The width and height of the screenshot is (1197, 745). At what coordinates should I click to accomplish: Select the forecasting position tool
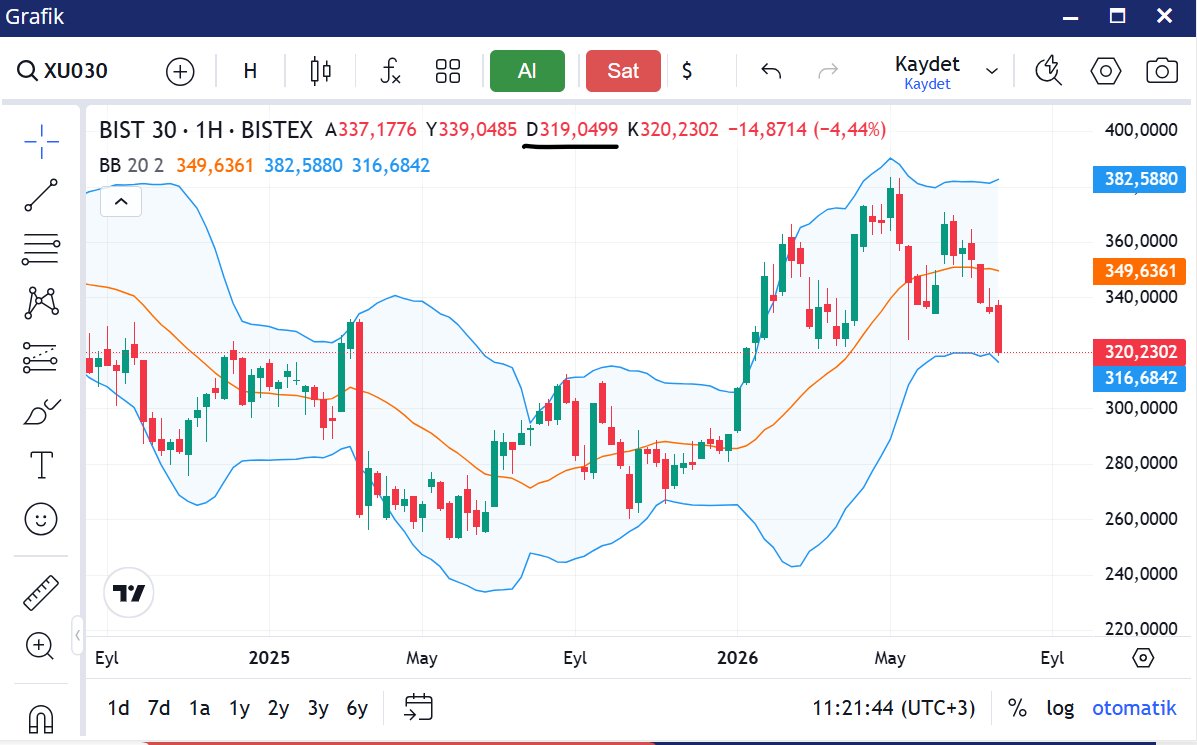[x=41, y=357]
